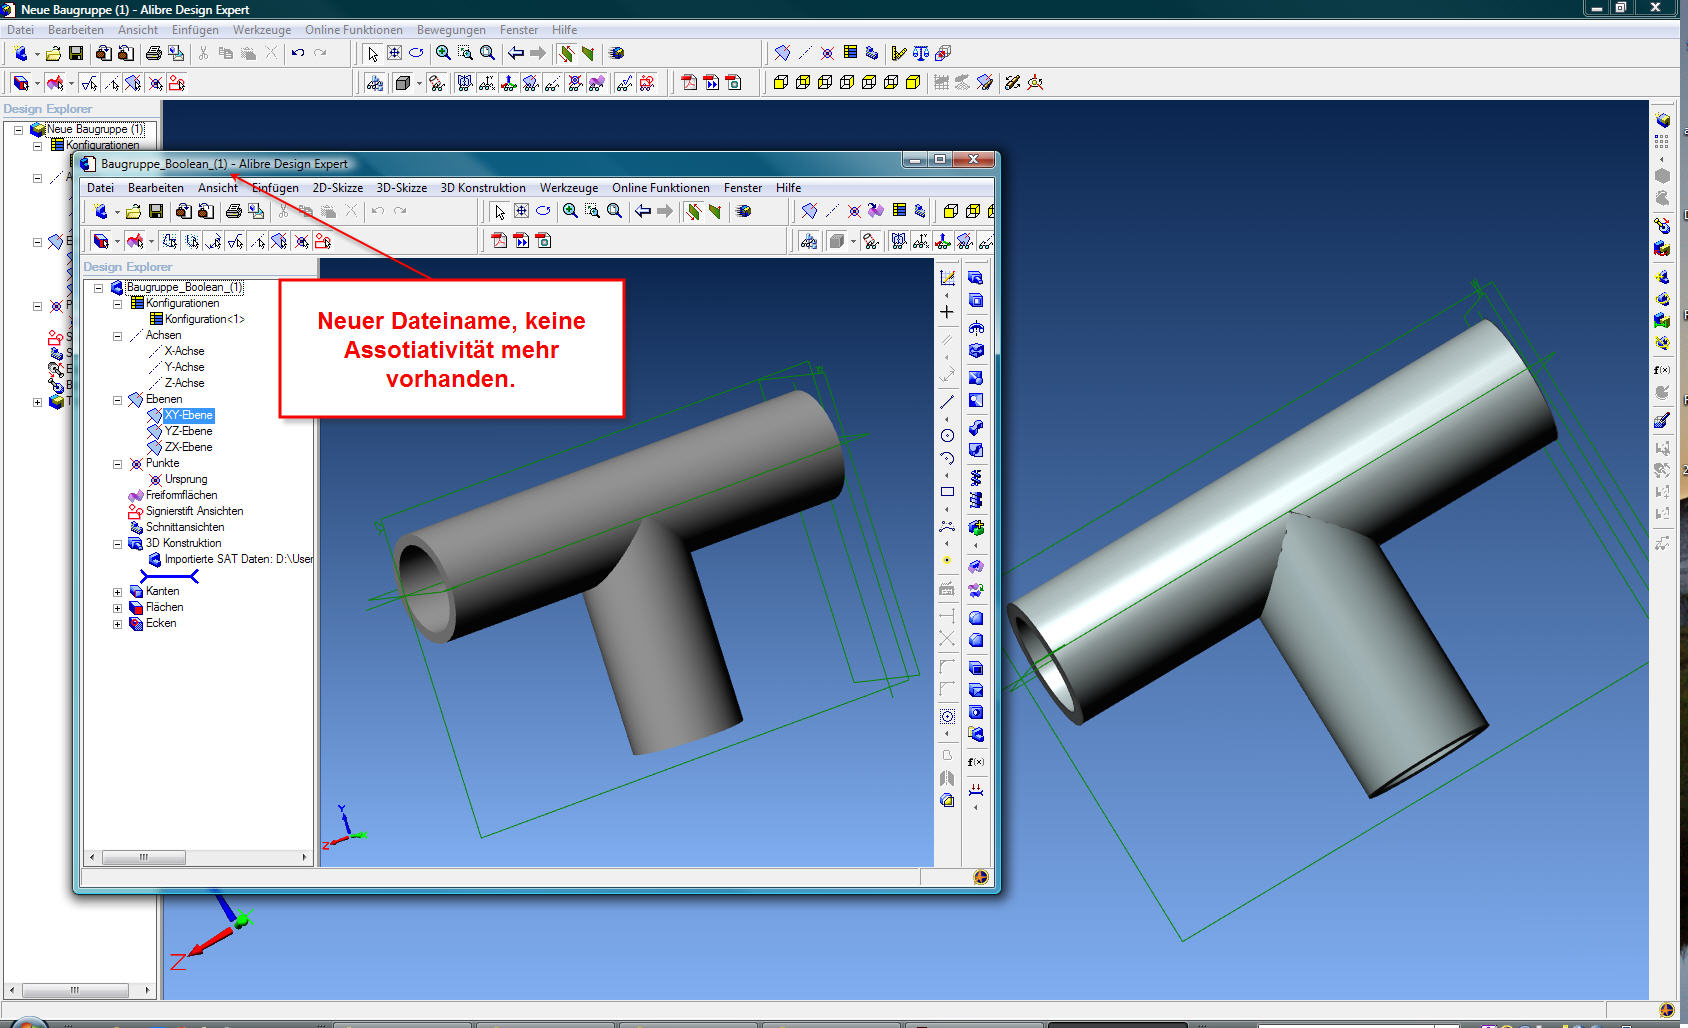Click top Extrude feature icon, right vertical toolbar
Viewport: 1688px width, 1028px height.
tap(976, 278)
